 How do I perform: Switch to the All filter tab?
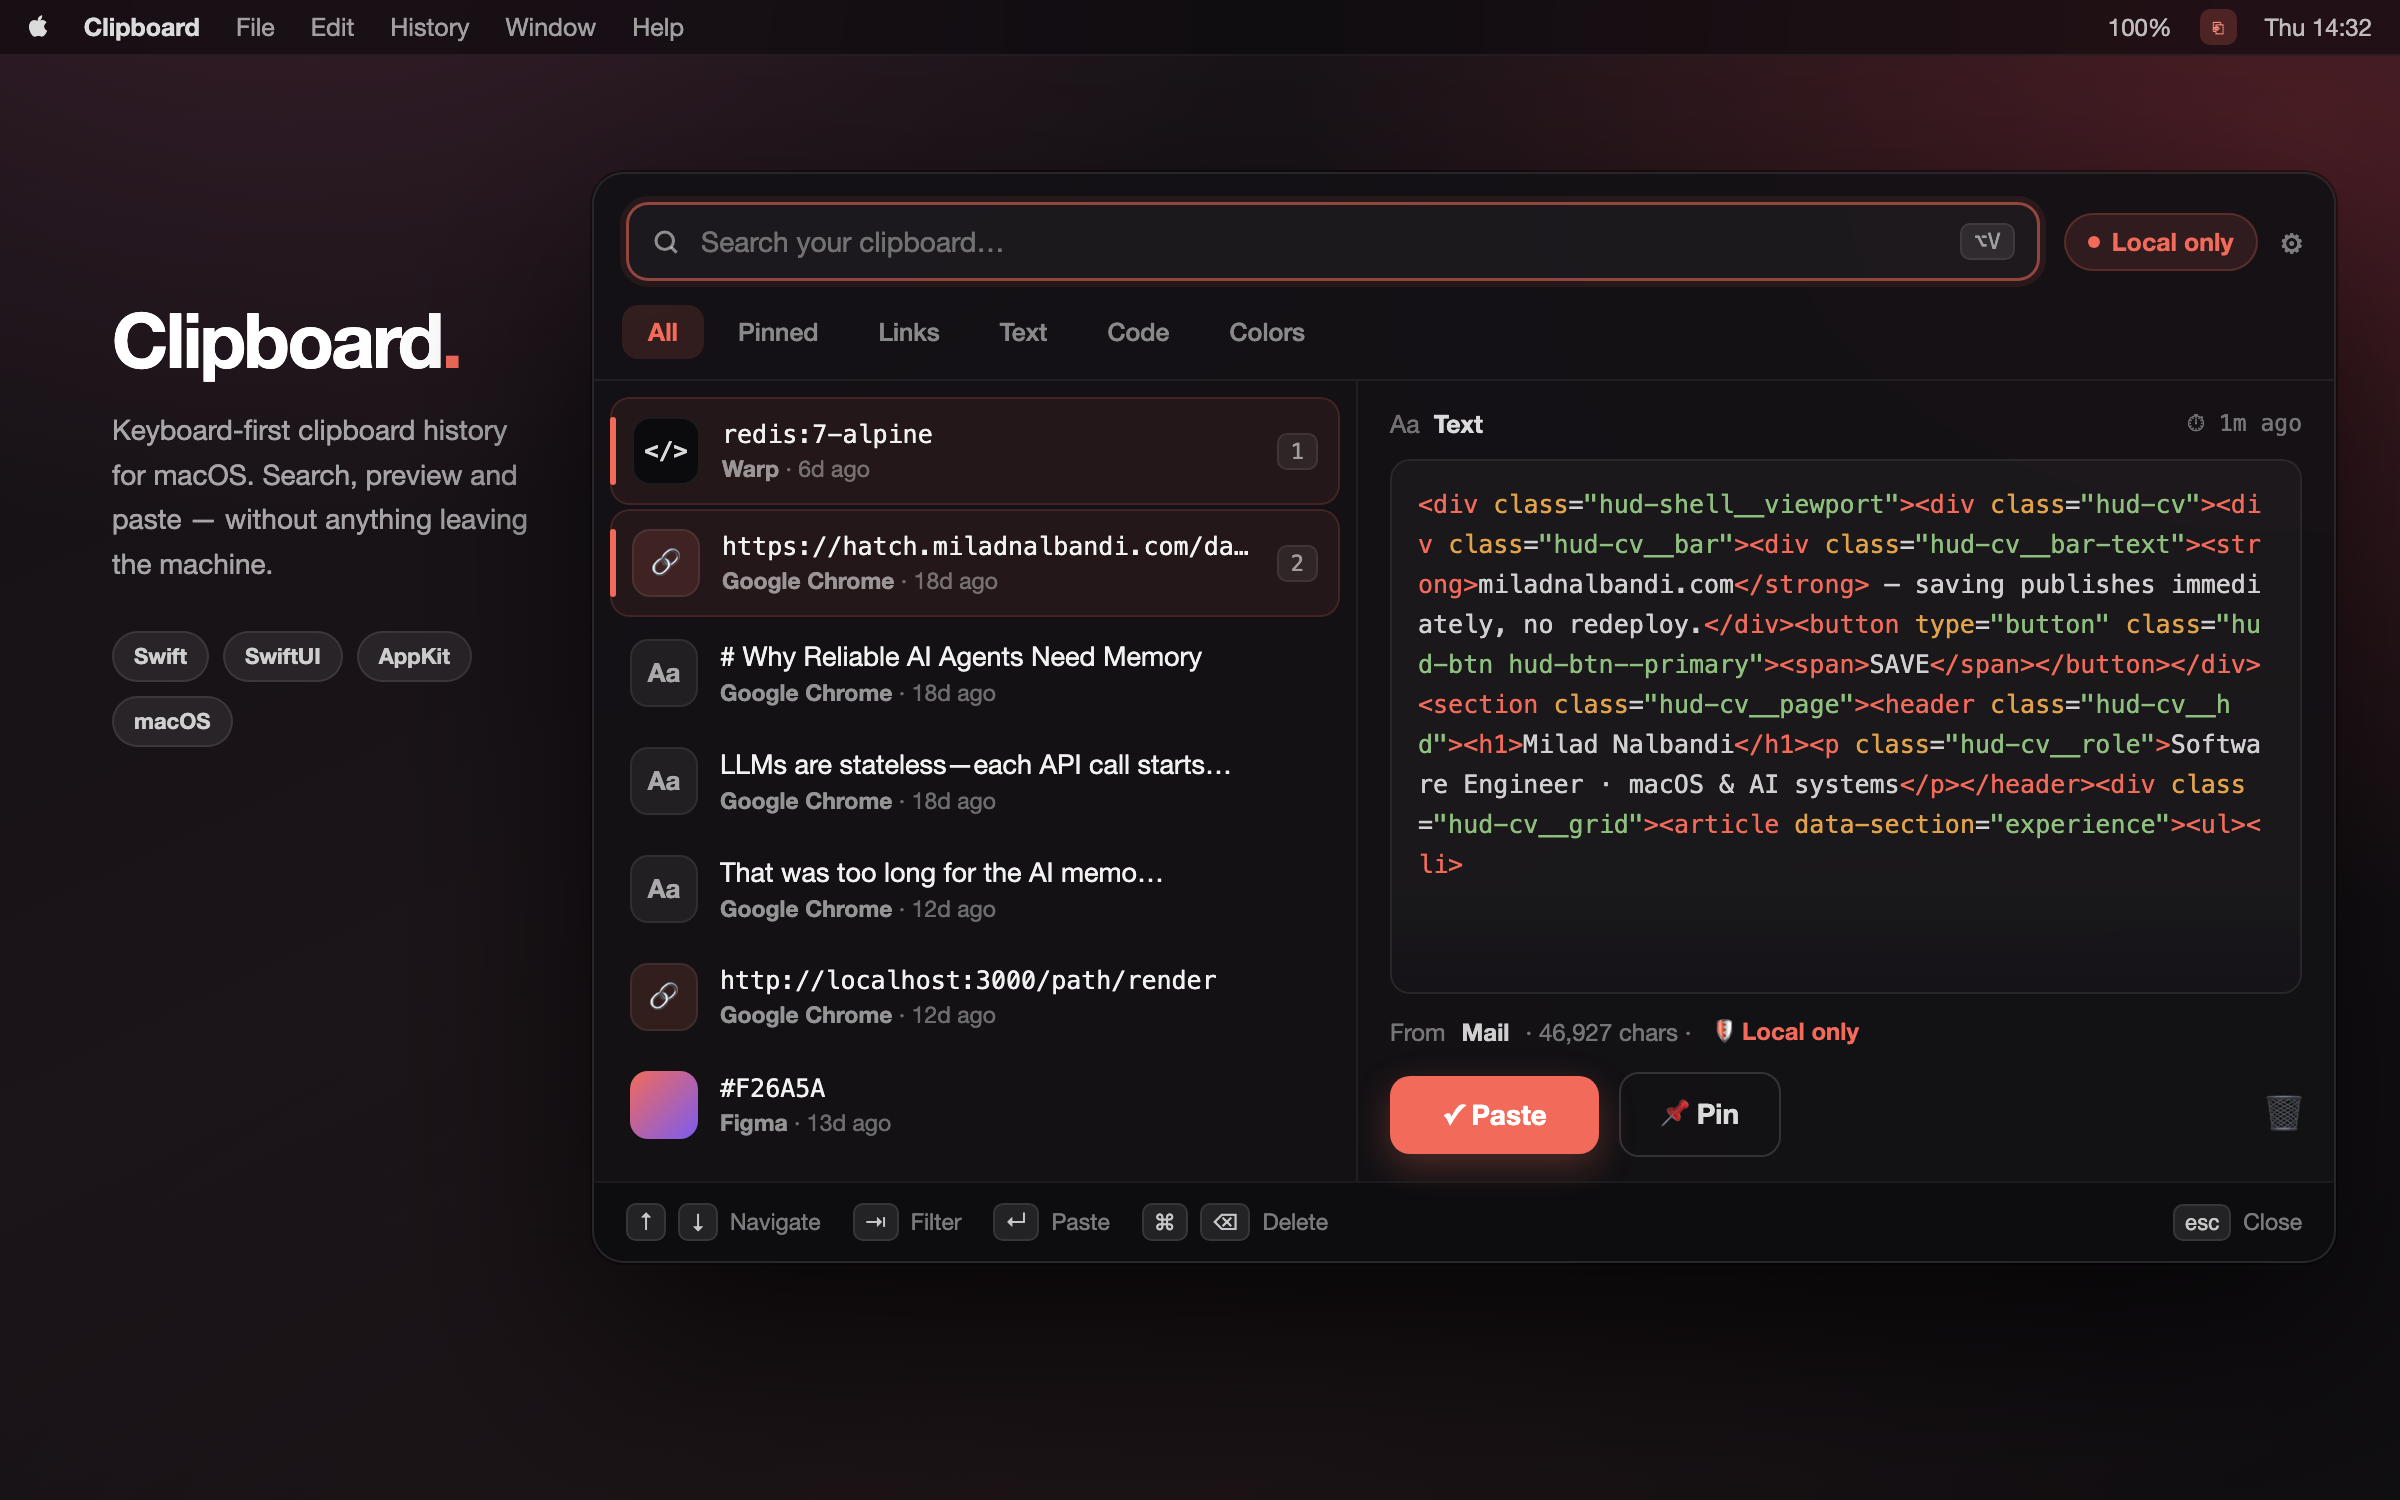pos(663,332)
